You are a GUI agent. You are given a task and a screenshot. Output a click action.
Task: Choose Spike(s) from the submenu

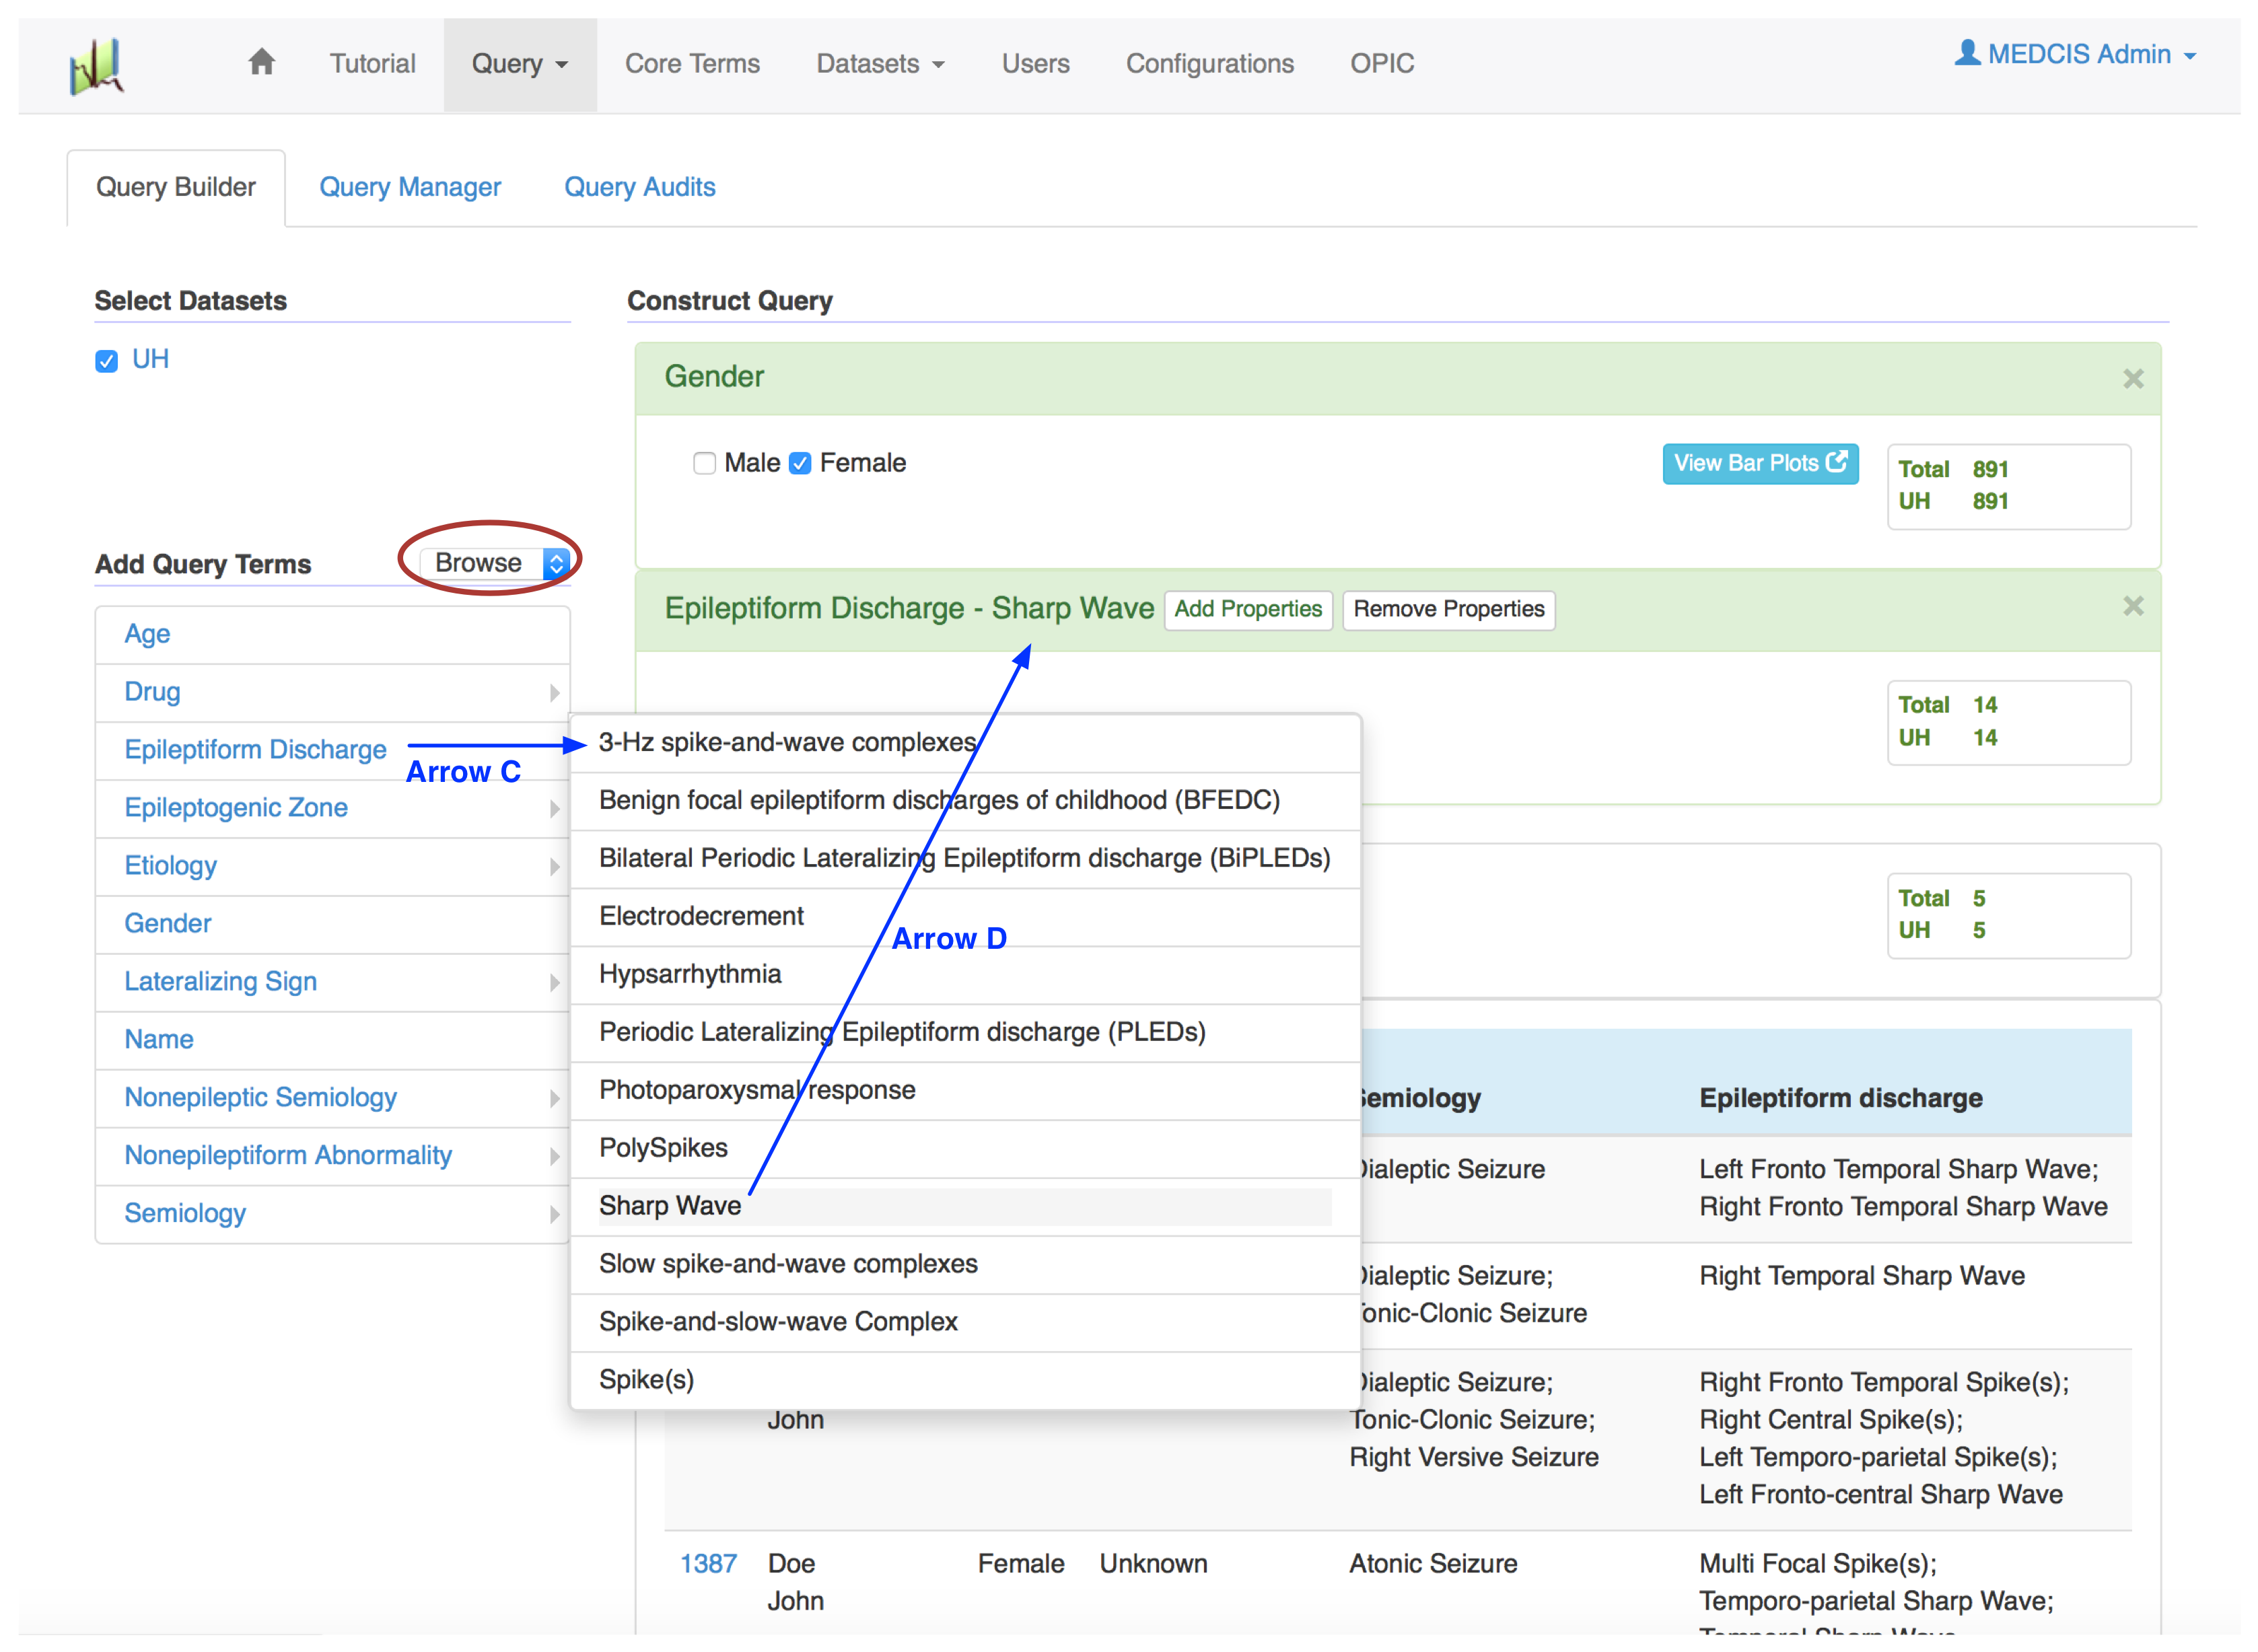(x=965, y=1381)
